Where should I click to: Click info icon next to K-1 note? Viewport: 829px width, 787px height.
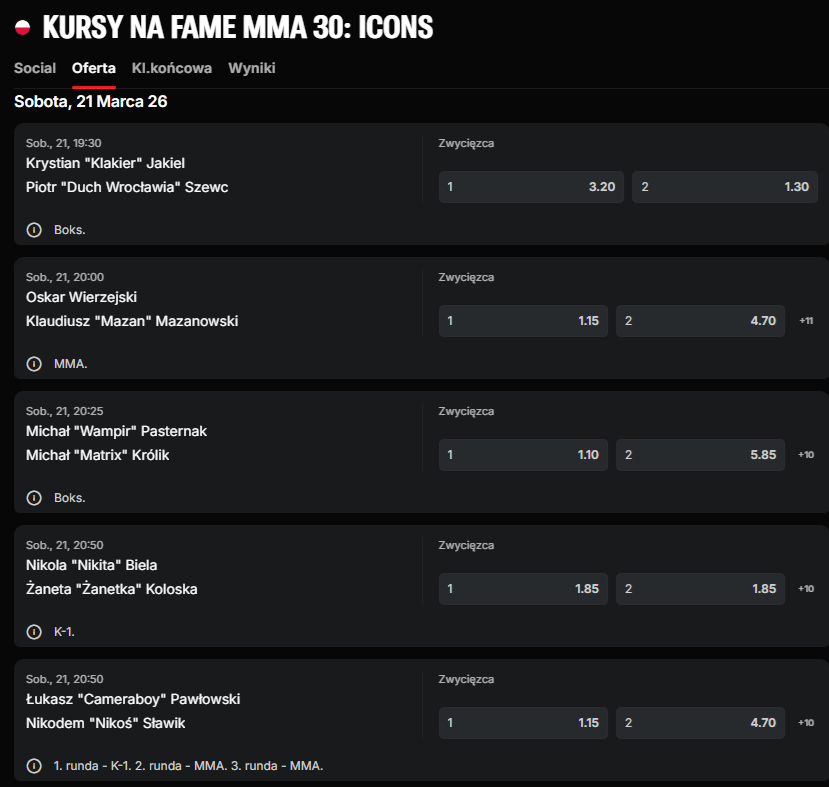(x=34, y=632)
